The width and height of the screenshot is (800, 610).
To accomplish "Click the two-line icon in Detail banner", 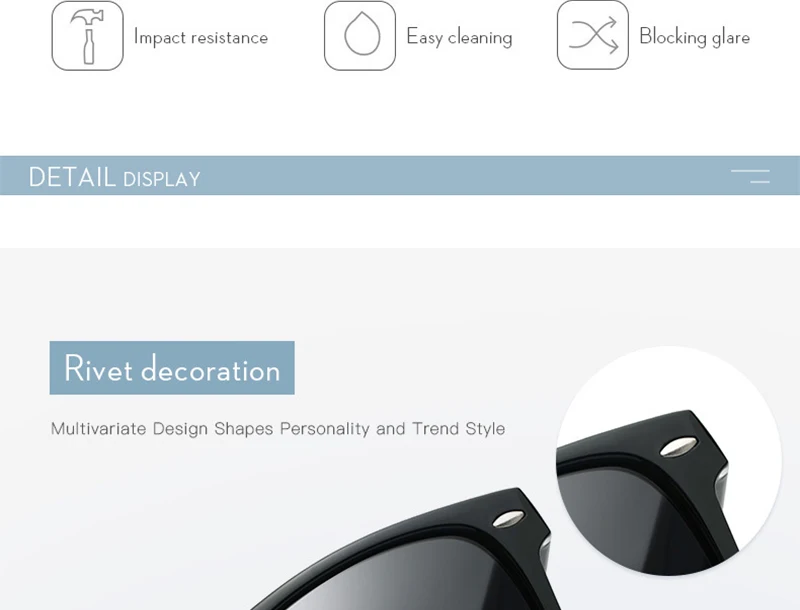I will 751,176.
